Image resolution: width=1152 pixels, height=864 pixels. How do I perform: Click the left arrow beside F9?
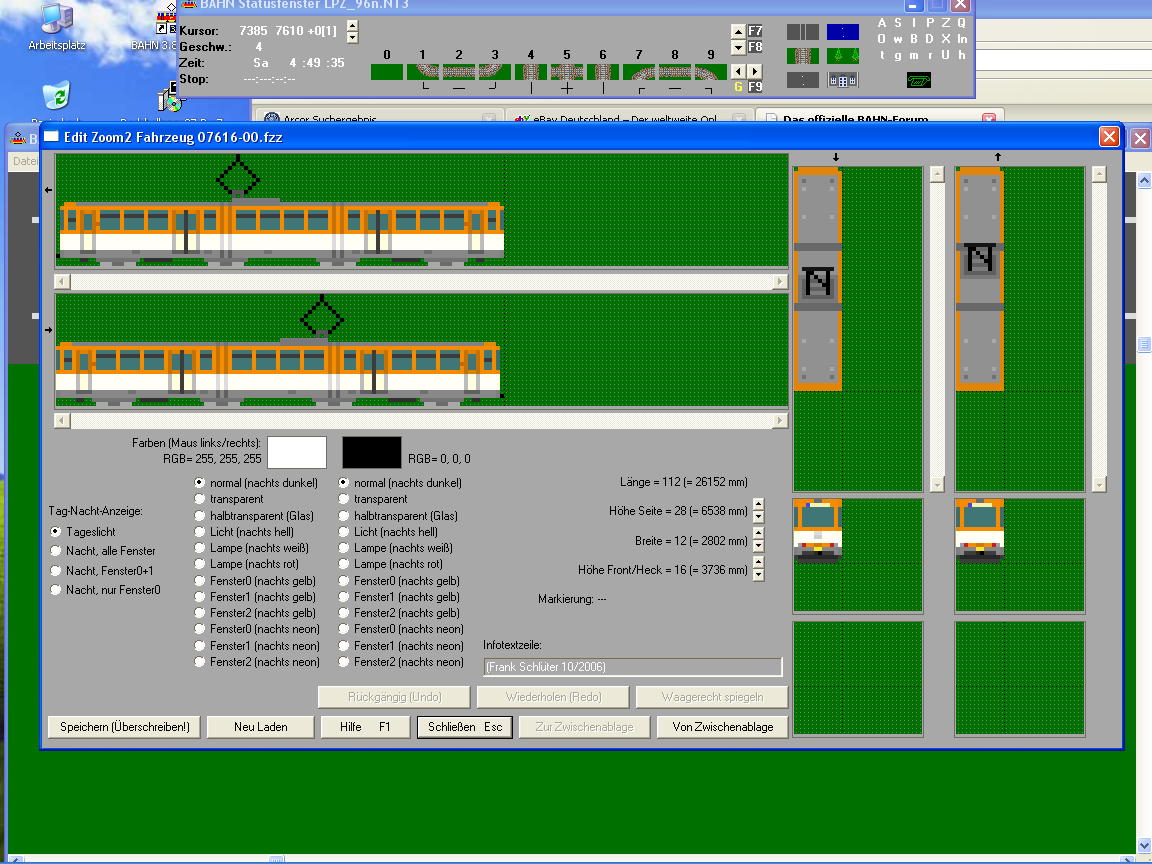(x=739, y=71)
